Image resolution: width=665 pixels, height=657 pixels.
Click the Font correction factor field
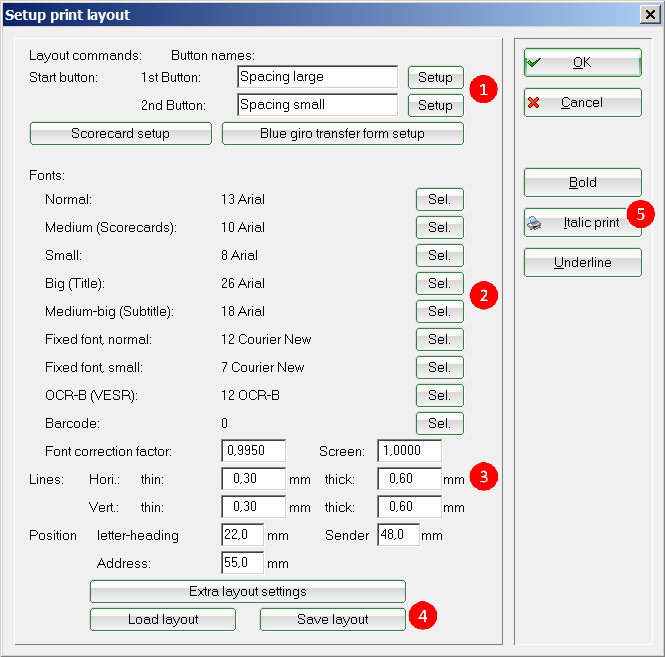[x=253, y=451]
